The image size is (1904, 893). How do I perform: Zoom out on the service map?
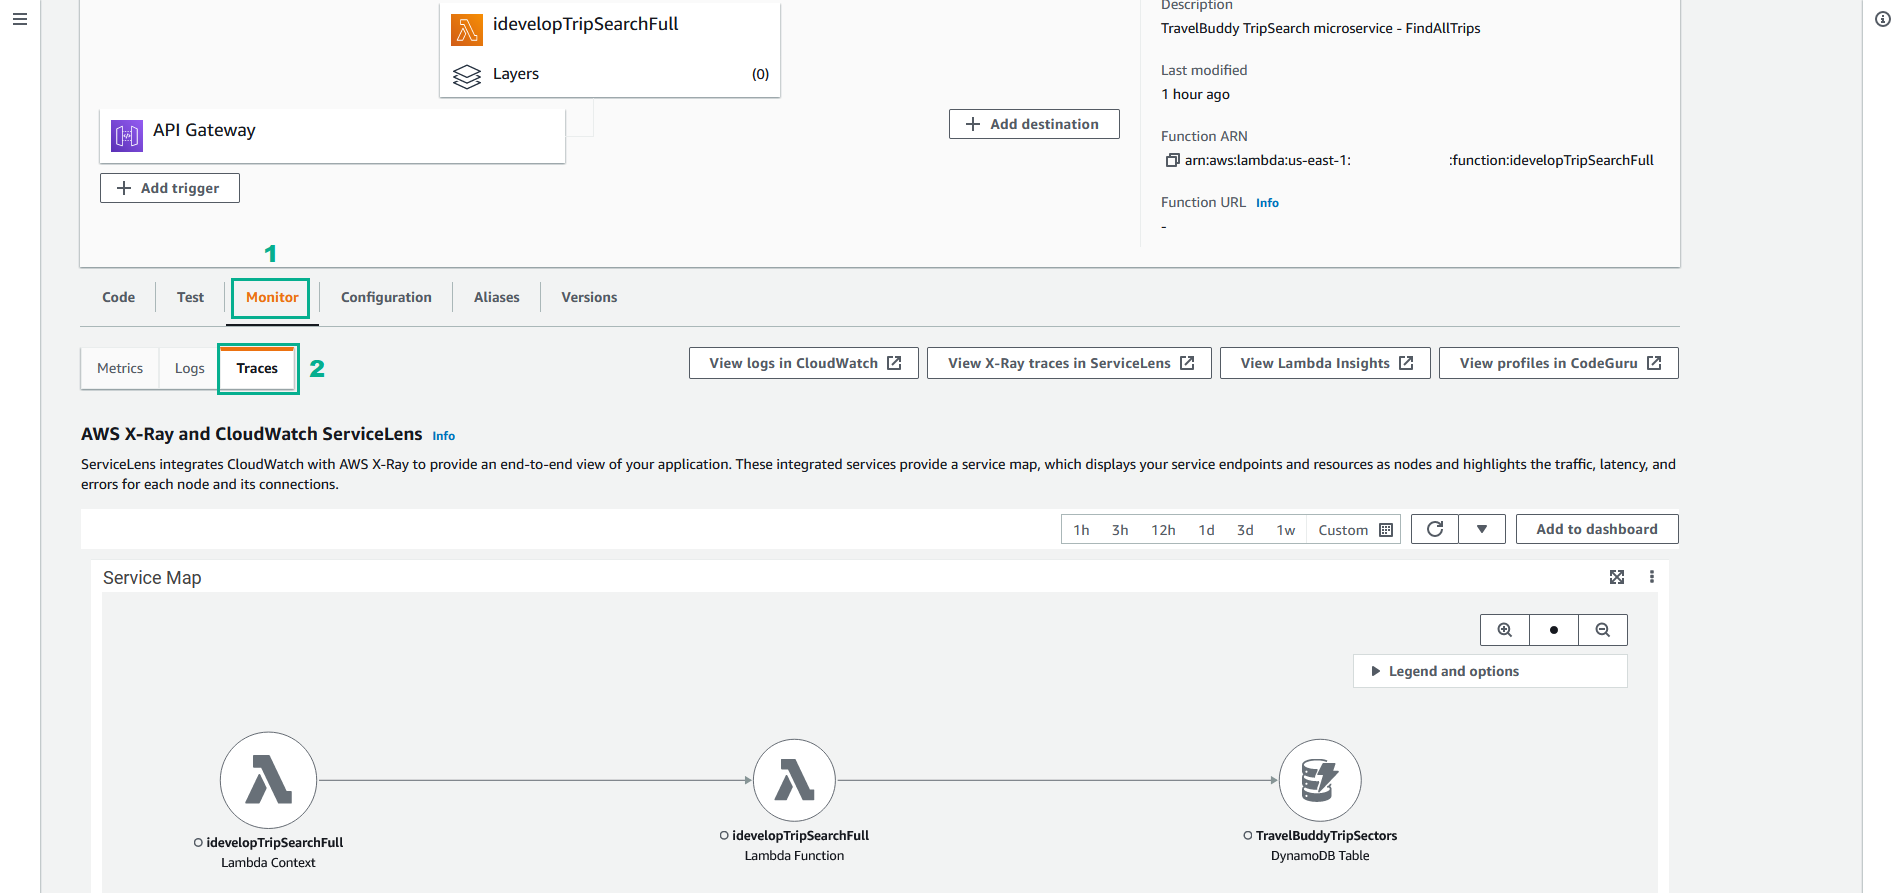[x=1603, y=630]
